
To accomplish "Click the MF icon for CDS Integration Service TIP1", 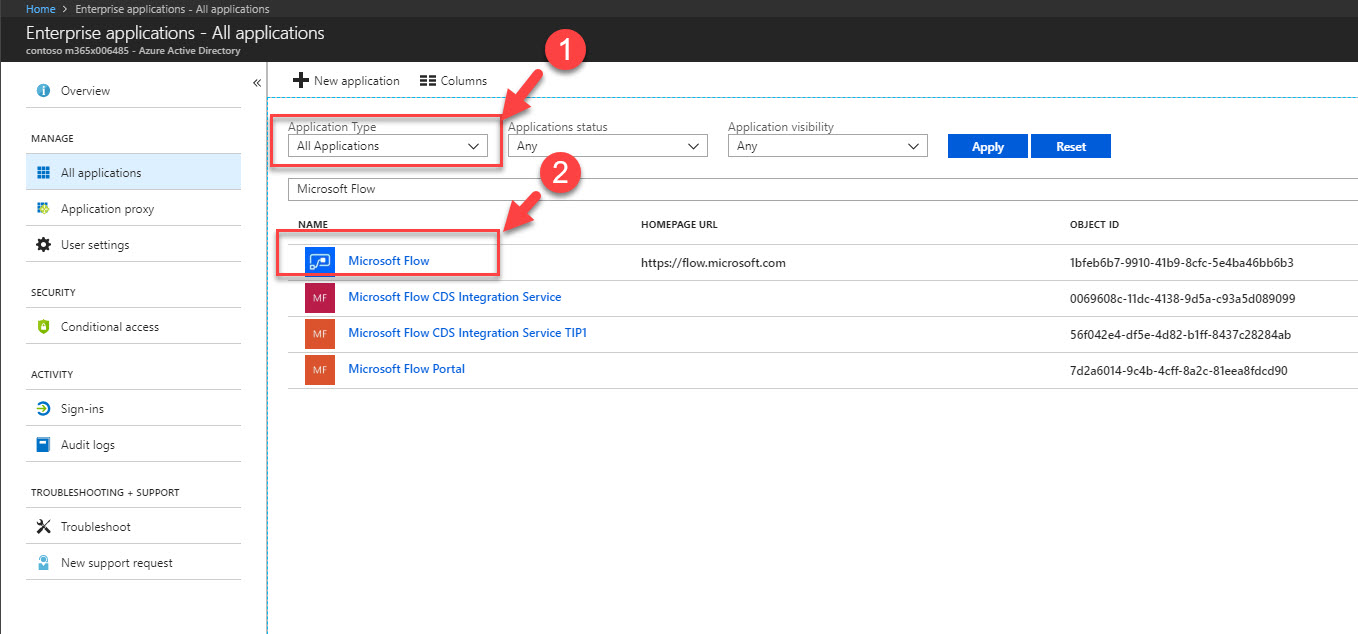I will coord(320,334).
